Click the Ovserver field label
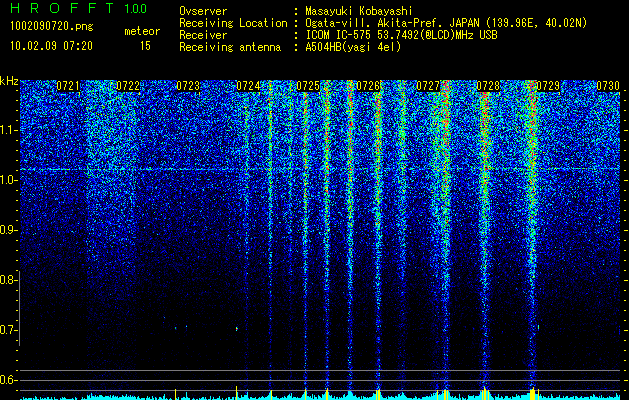Screen dimensions: 629x400 point(203,11)
